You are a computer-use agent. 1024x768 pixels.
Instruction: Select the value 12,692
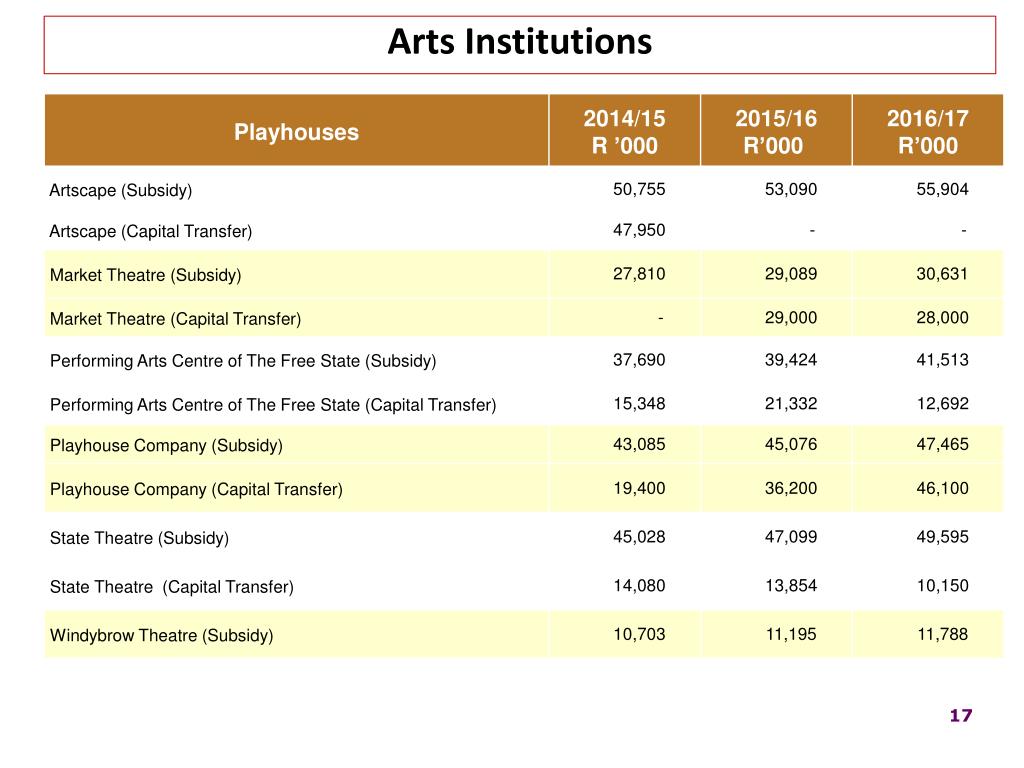(942, 404)
